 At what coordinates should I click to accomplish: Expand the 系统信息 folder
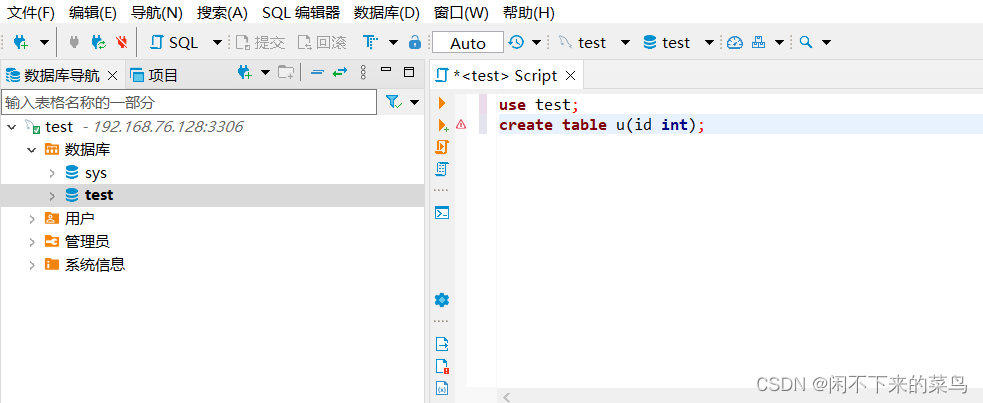(x=31, y=264)
